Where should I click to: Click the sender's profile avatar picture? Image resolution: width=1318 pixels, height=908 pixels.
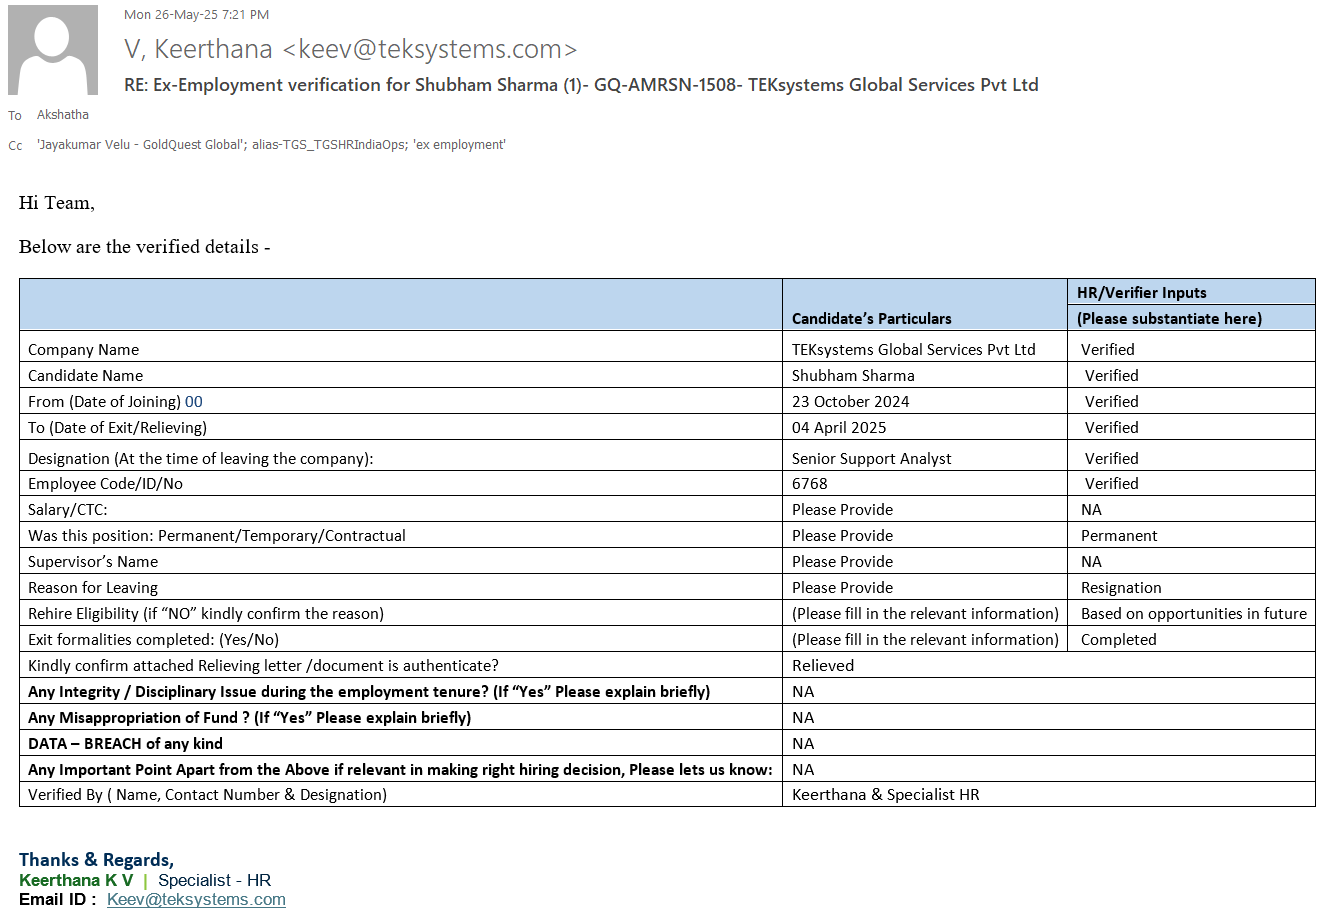pyautogui.click(x=53, y=50)
